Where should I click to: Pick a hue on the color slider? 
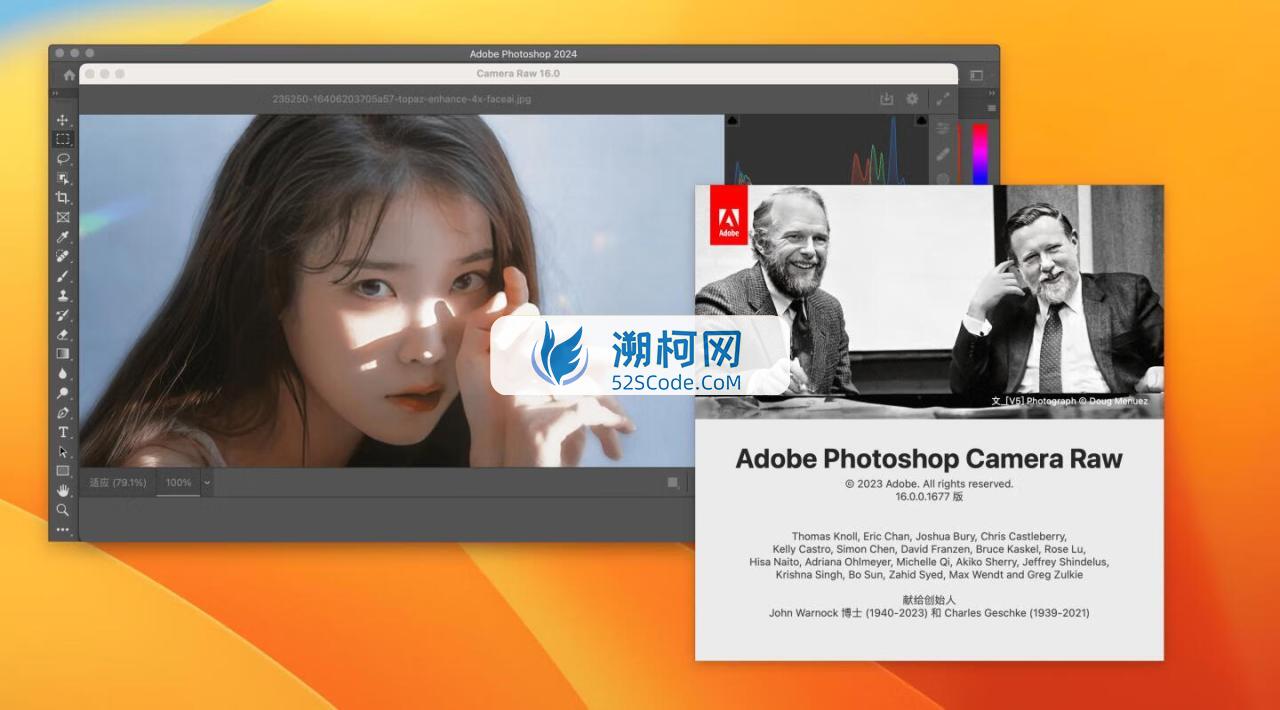point(980,153)
